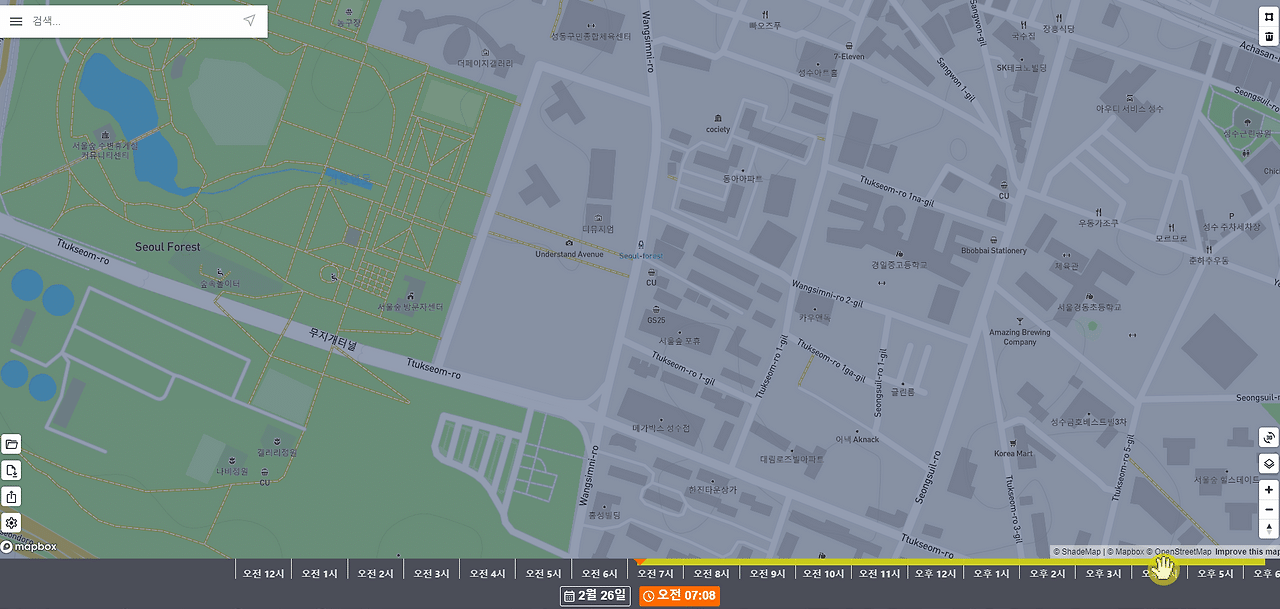Image resolution: width=1280 pixels, height=609 pixels.
Task: Zoom out of the map
Action: point(1269,510)
